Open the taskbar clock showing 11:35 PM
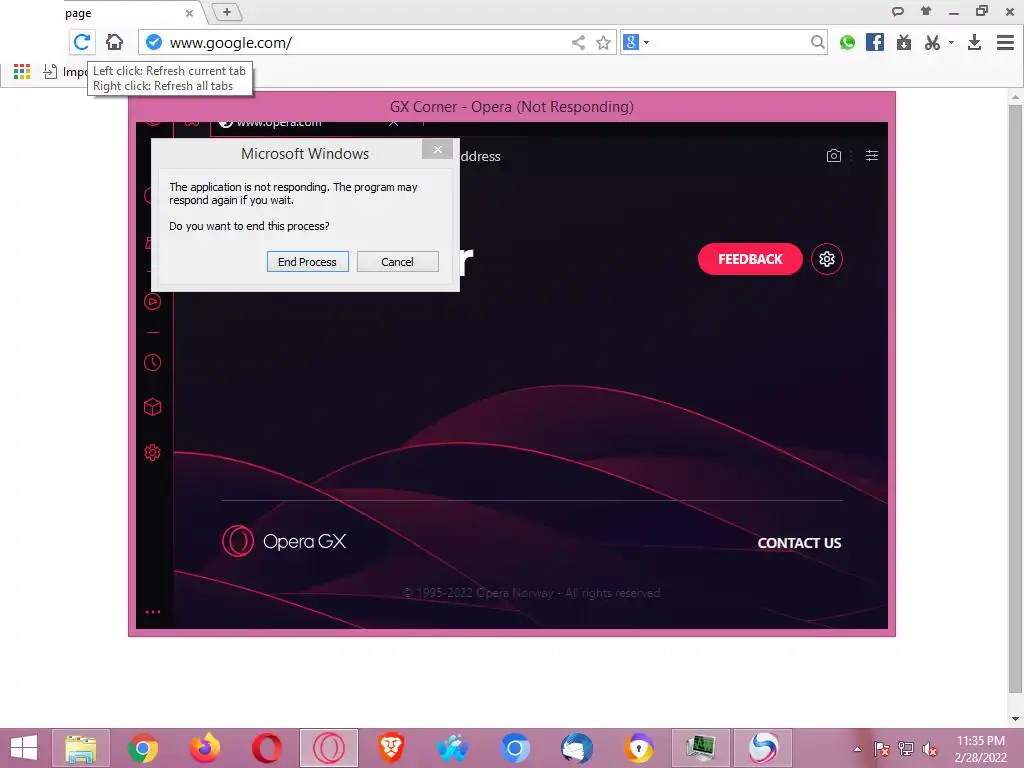 [981, 749]
